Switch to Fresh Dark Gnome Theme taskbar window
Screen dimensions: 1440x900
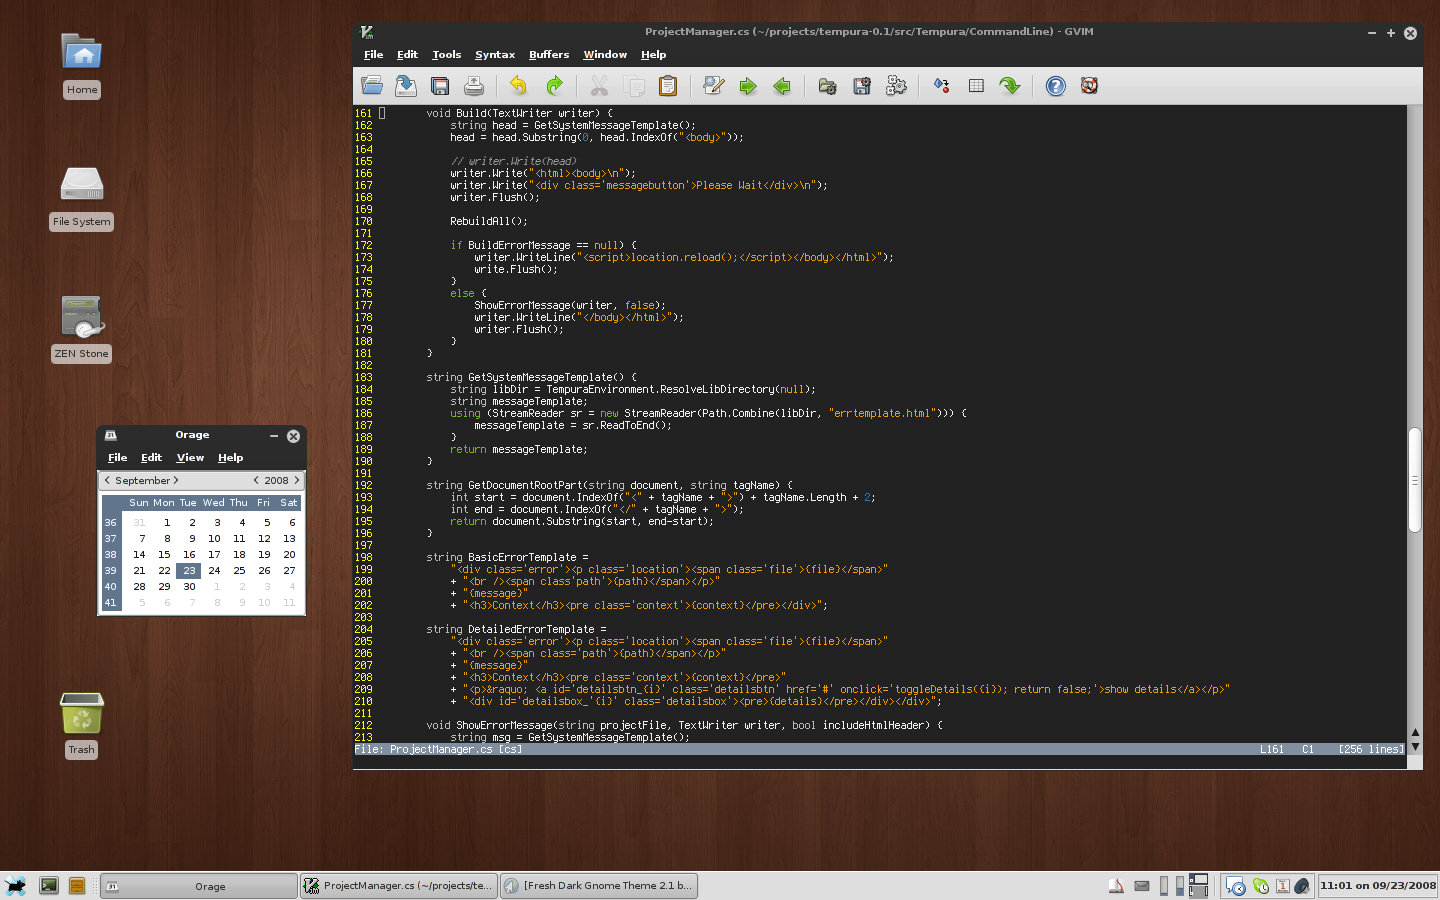click(599, 886)
